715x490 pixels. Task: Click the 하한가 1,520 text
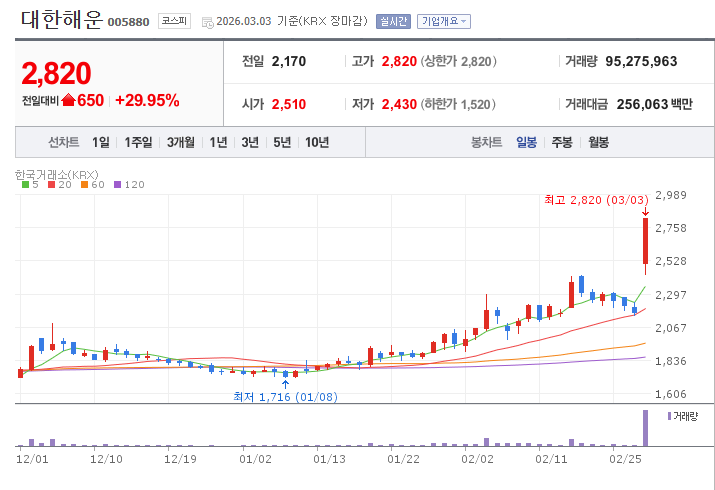[x=458, y=104]
